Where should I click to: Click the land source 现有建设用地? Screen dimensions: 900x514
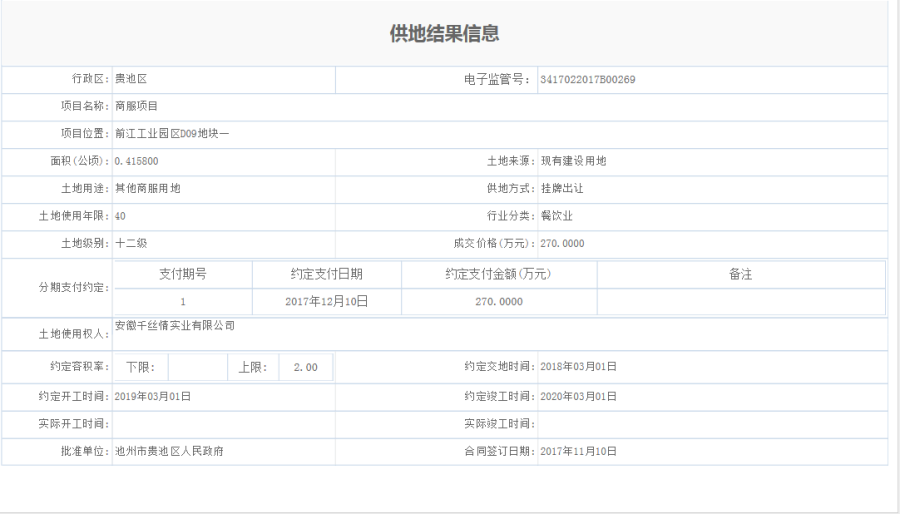[x=573, y=161]
